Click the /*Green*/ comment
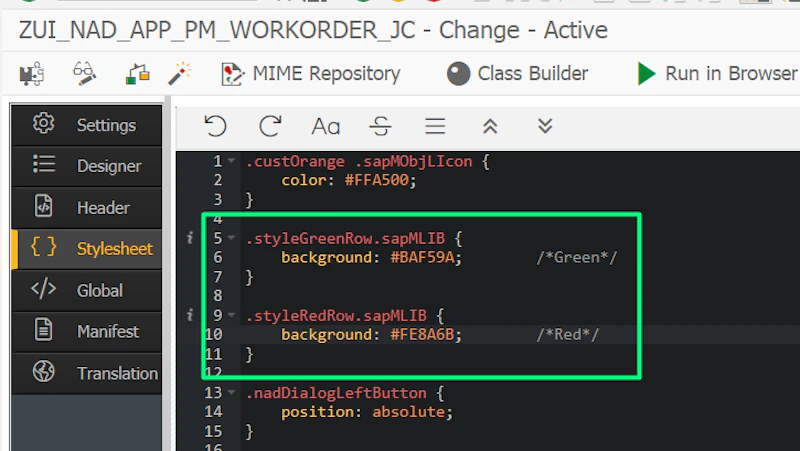Image resolution: width=800 pixels, height=451 pixels. click(577, 257)
